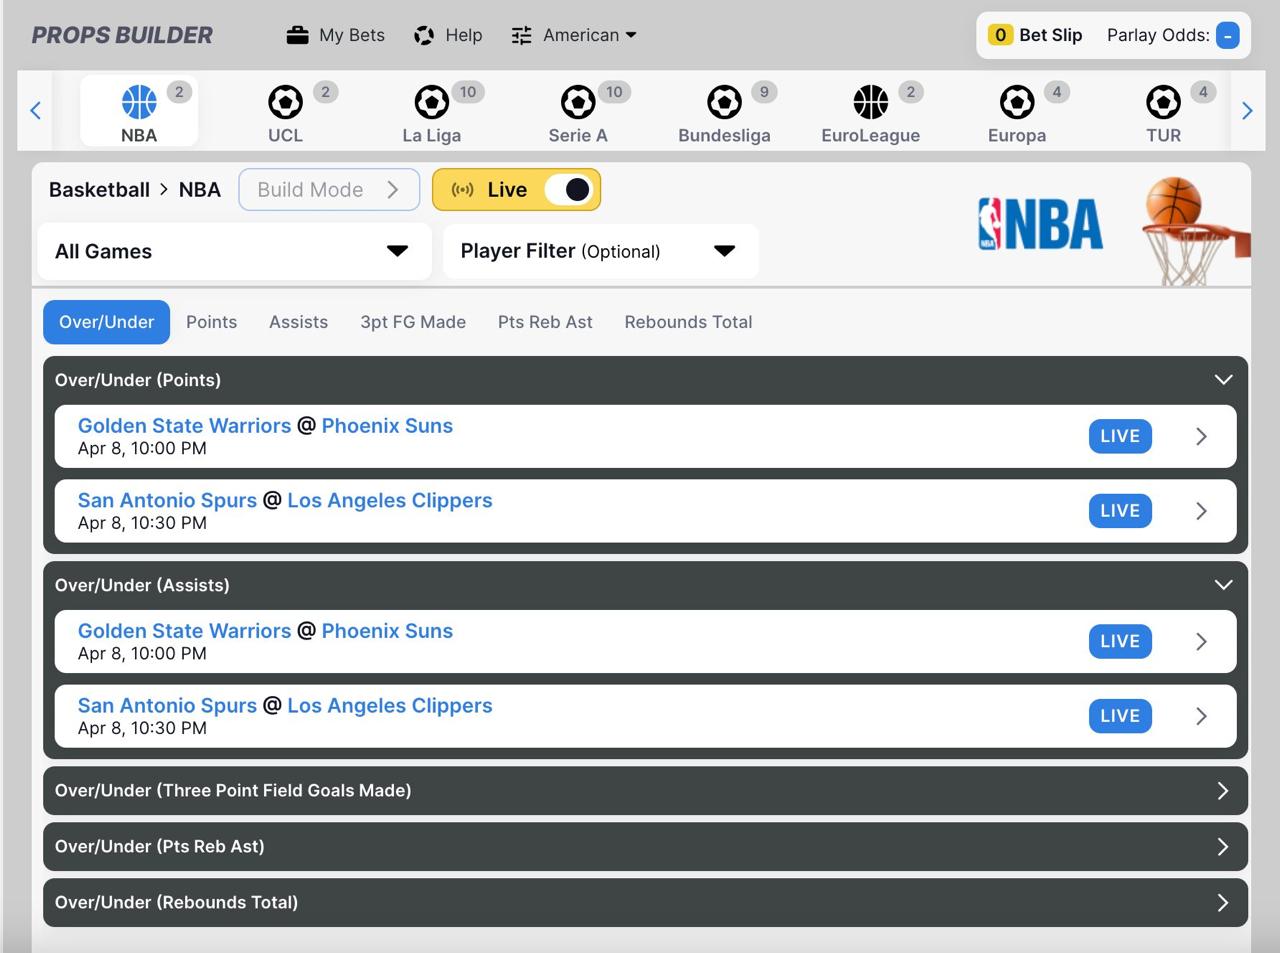This screenshot has height=953, width=1280.
Task: Open the All Games dropdown
Action: [234, 251]
